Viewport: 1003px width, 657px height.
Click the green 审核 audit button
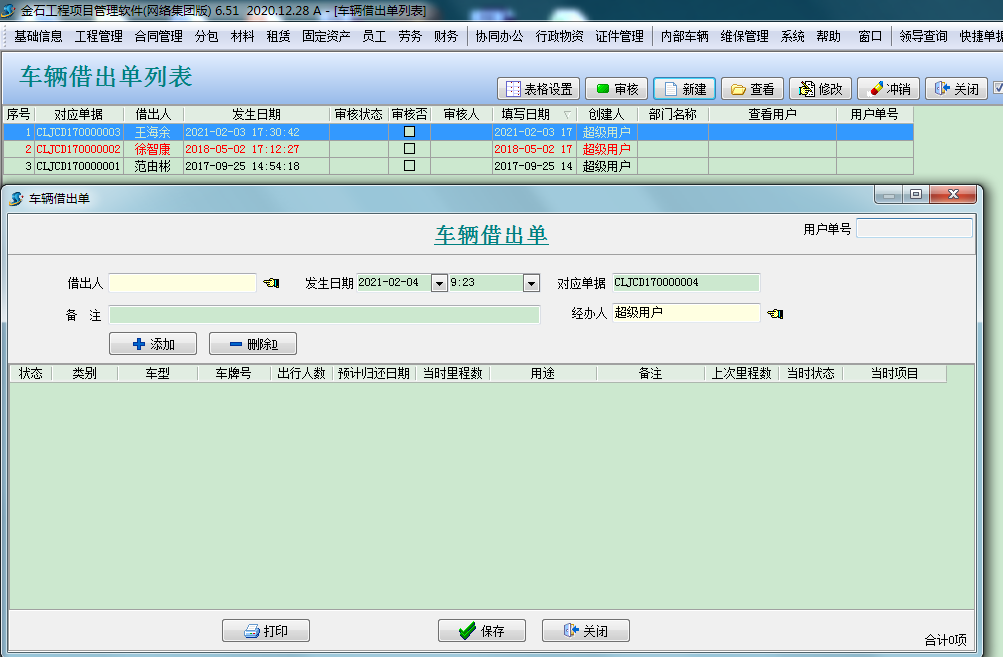616,89
